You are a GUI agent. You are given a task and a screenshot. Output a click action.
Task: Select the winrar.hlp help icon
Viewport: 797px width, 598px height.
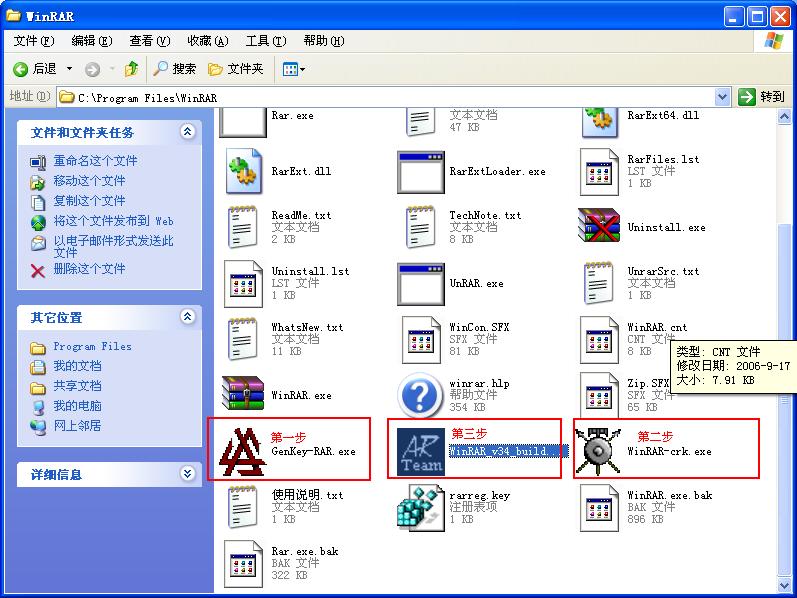(x=419, y=395)
